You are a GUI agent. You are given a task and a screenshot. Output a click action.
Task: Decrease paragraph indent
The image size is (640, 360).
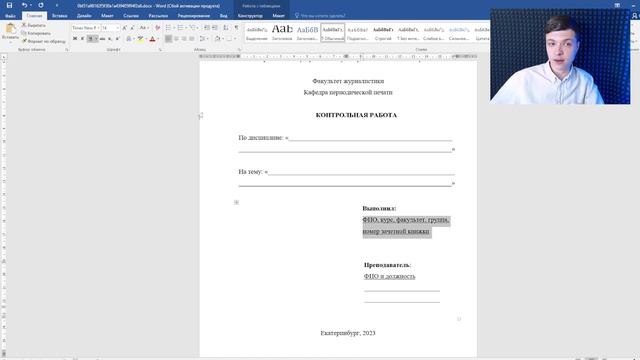click(207, 28)
